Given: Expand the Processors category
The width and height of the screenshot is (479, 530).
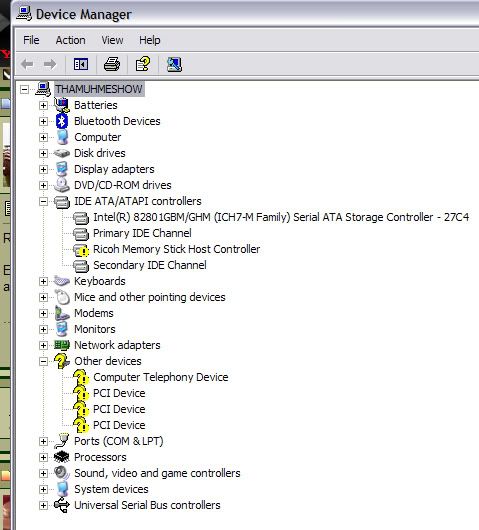Looking at the screenshot, I should pyautogui.click(x=43, y=458).
